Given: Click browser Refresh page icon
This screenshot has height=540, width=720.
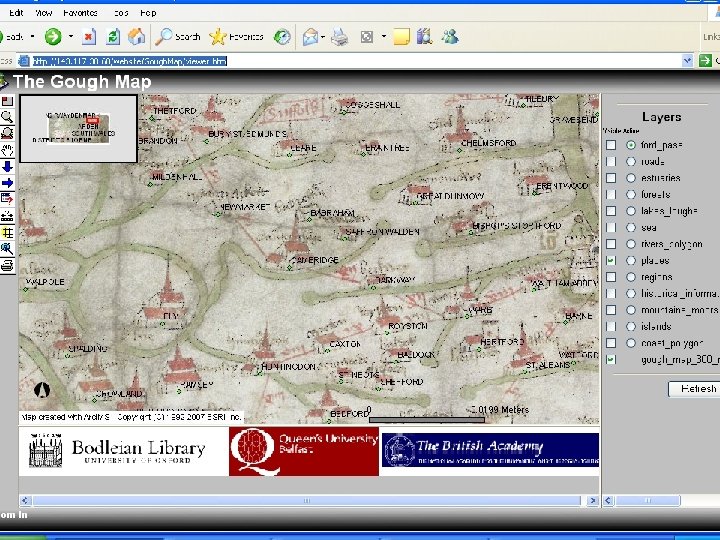Looking at the screenshot, I should 113,37.
